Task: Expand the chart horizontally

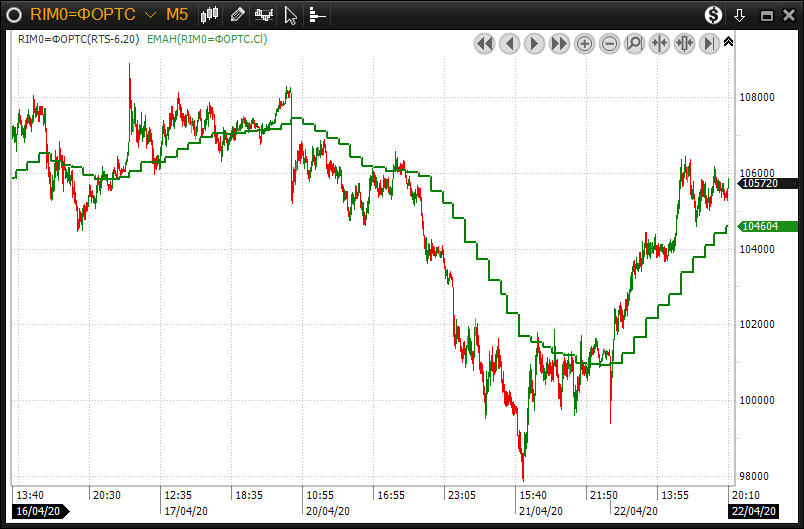Action: click(x=685, y=43)
